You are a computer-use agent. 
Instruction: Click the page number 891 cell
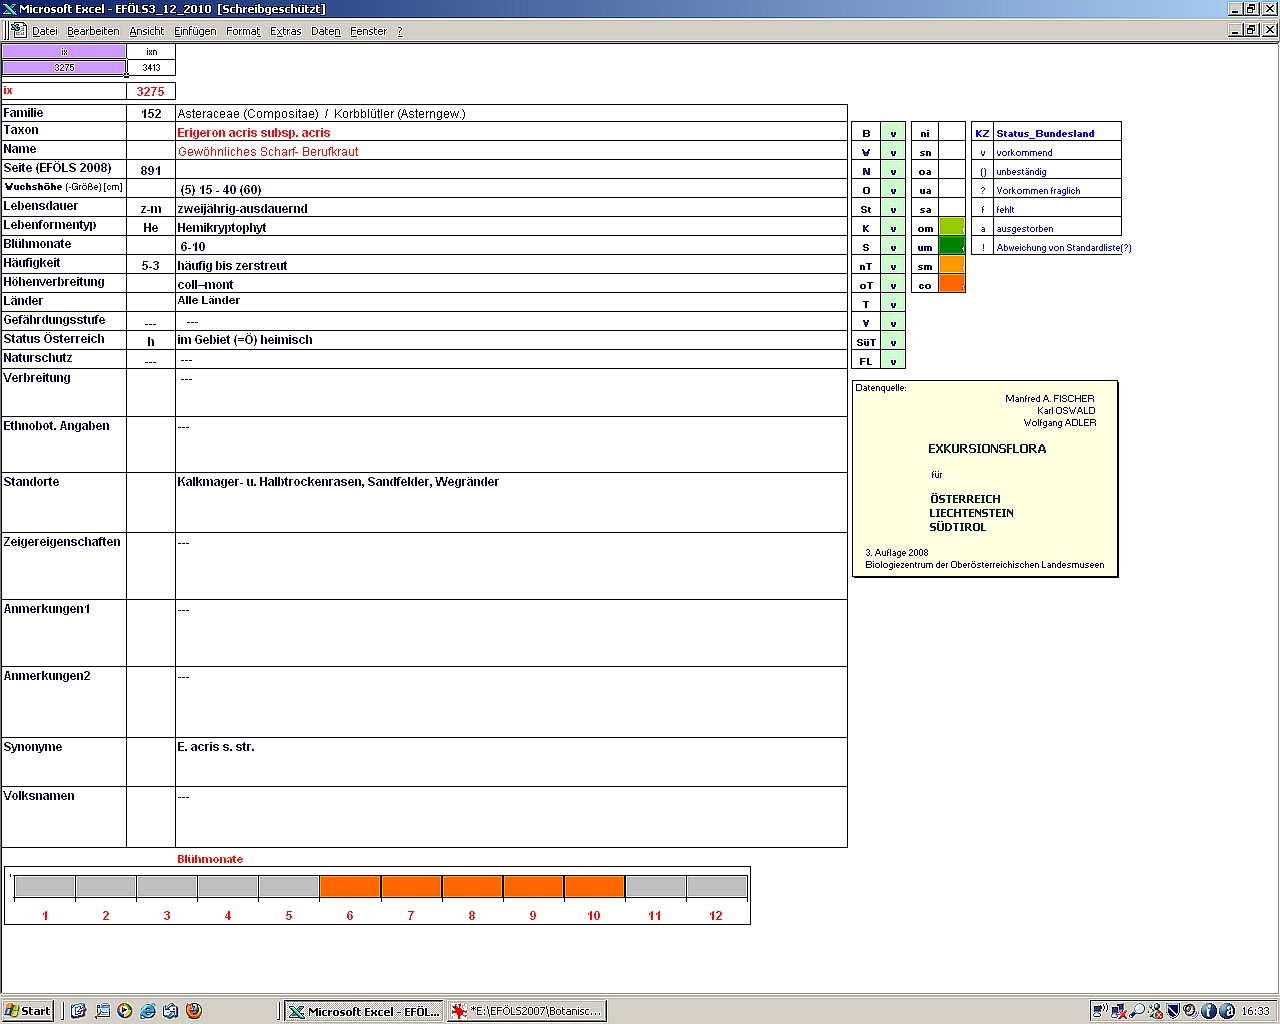151,170
